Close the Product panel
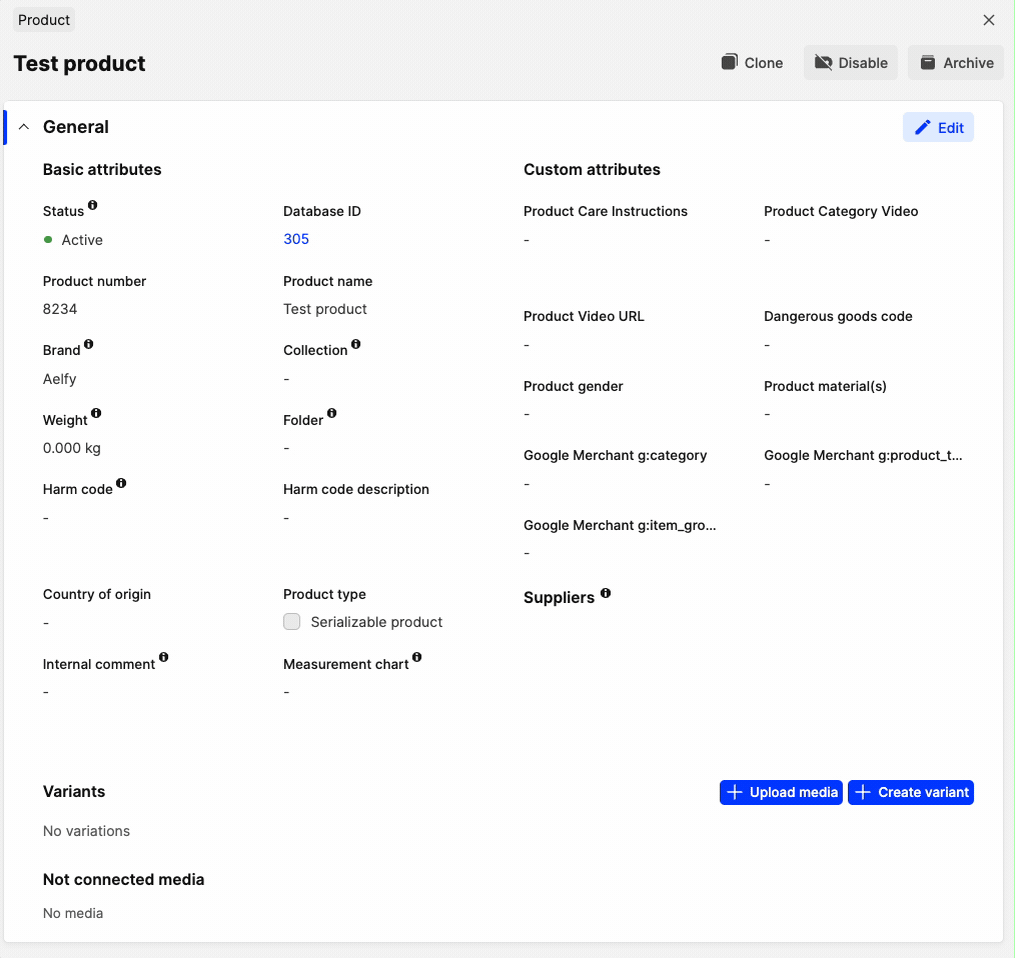 pyautogui.click(x=989, y=20)
